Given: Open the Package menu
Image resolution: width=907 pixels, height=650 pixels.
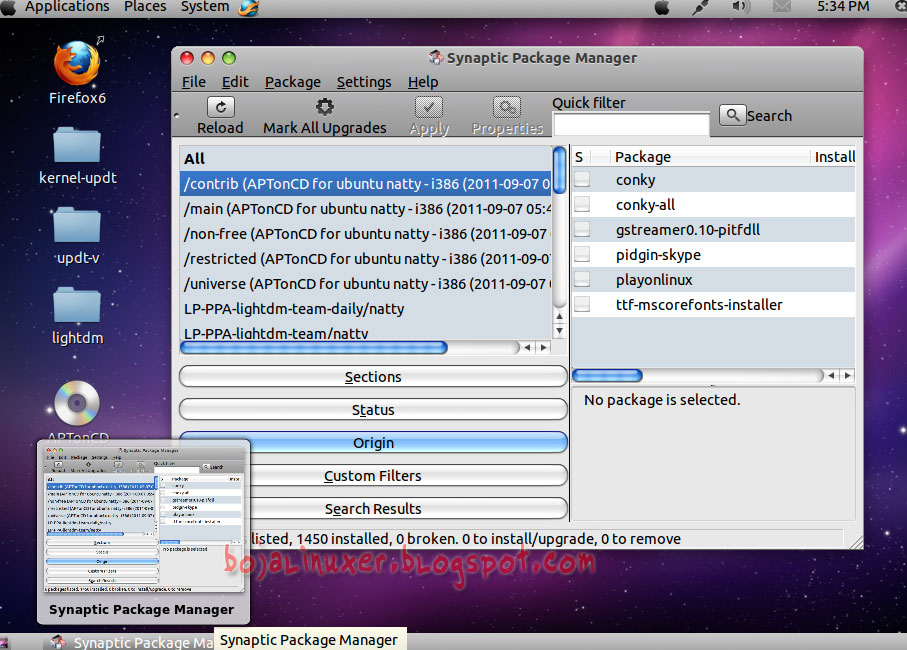Looking at the screenshot, I should point(293,82).
